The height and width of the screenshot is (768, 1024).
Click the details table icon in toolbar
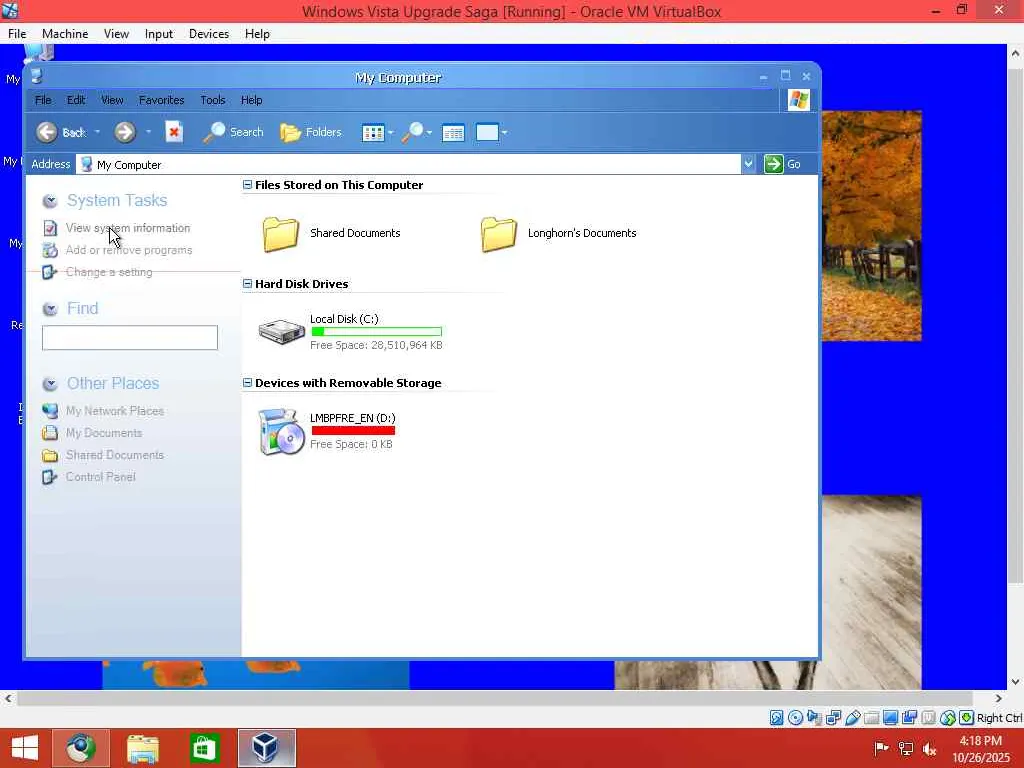click(x=453, y=133)
